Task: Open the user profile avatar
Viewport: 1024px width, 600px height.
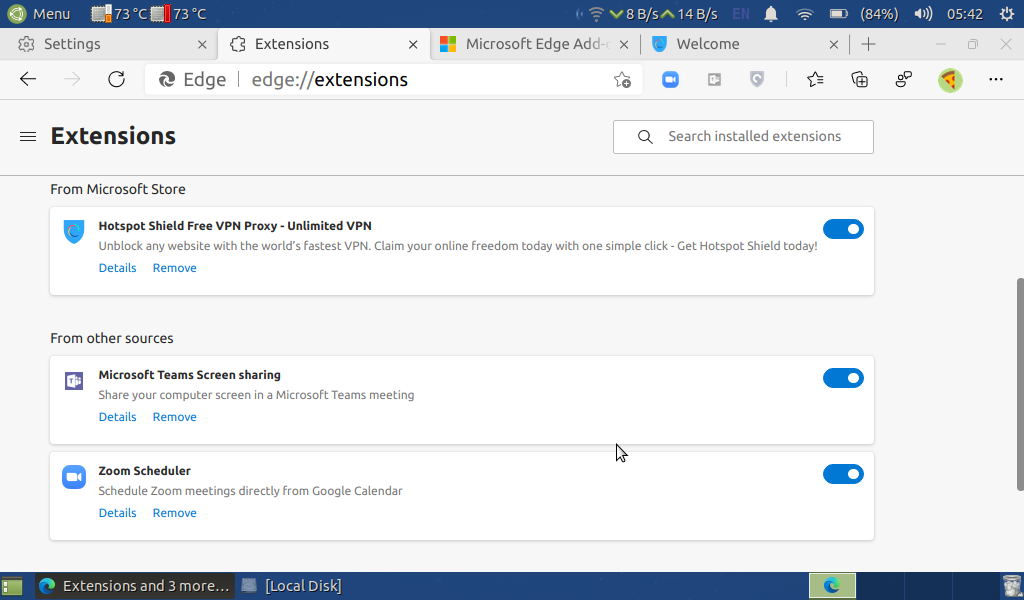Action: [950, 80]
